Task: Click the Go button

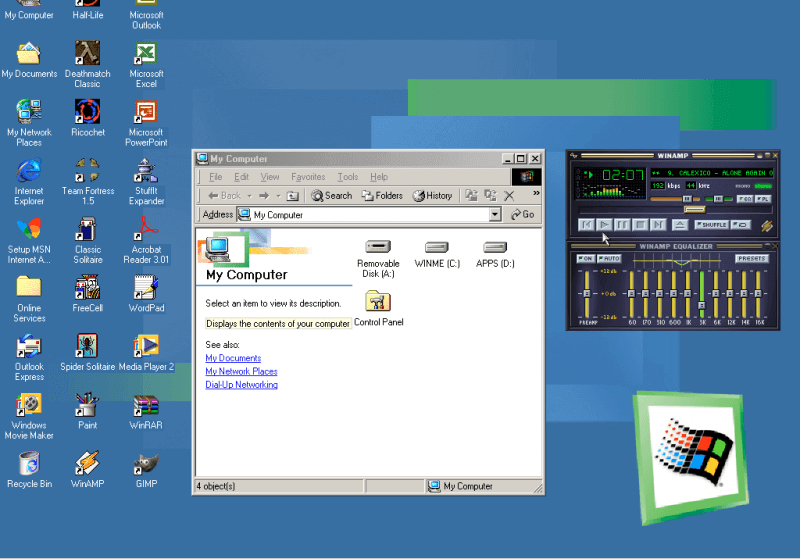Action: 522,215
